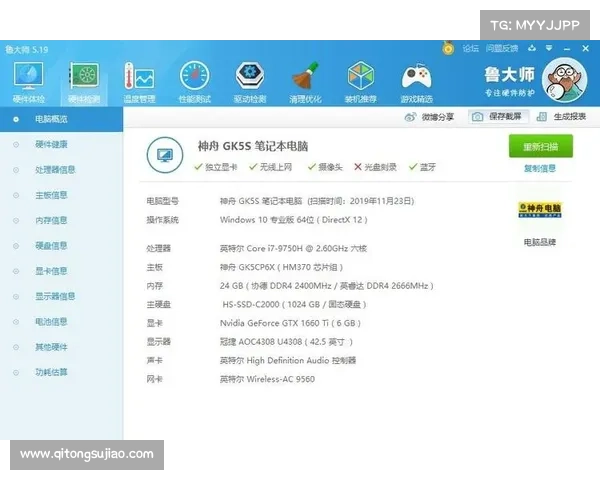The image size is (600, 480).
Task: Open 装机推荐 cube icon
Action: (x=360, y=79)
